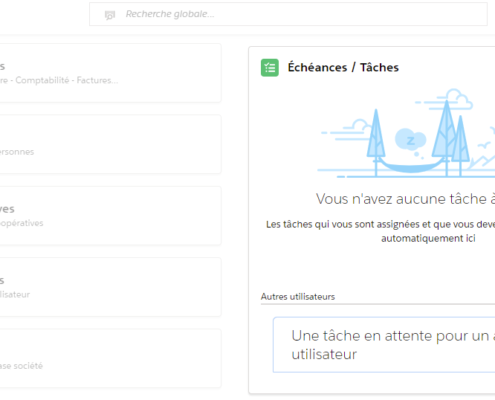Open the card with subtitle ending in 'ersonnes'
The width and height of the screenshot is (495, 400).
(110, 144)
